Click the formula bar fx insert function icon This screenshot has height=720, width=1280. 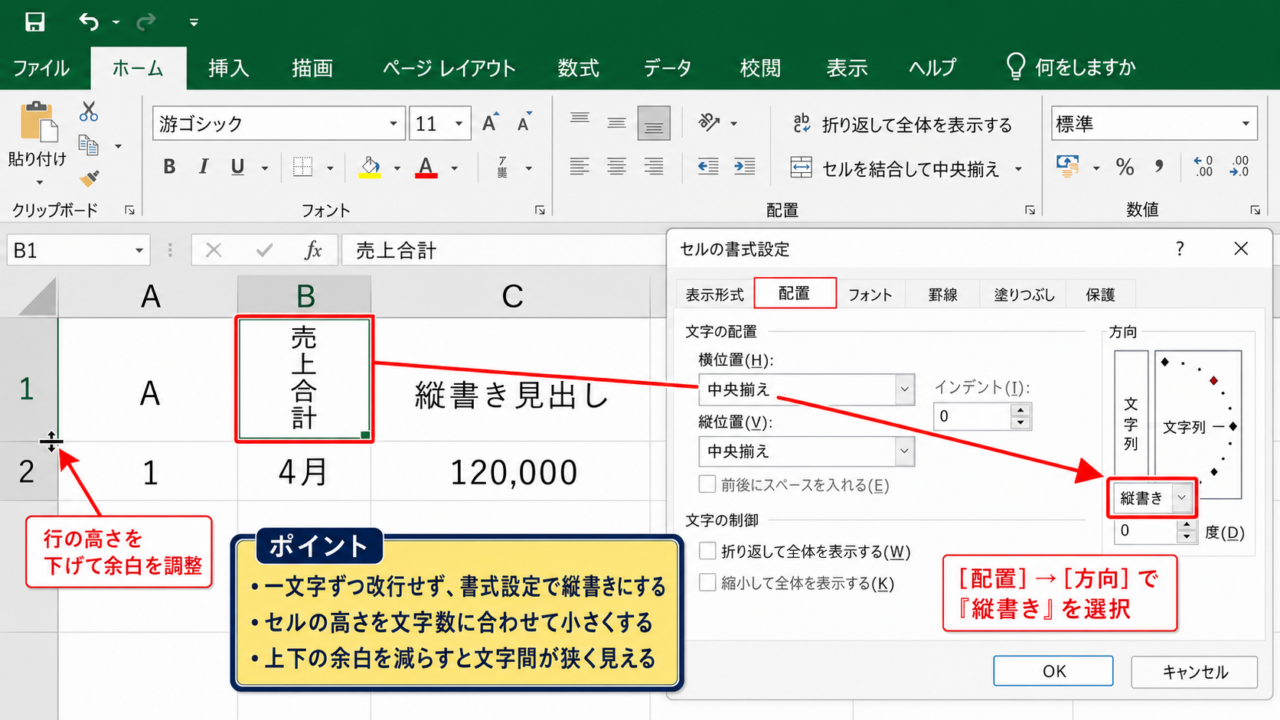313,250
